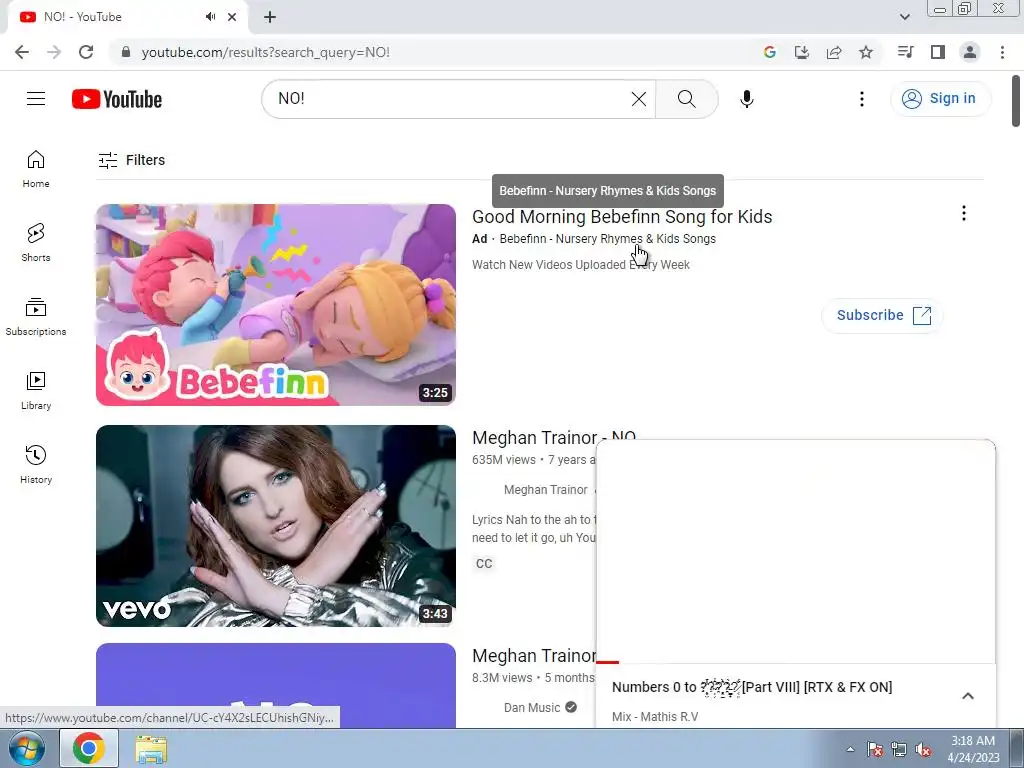This screenshot has height=768, width=1024.
Task: Open Library in the sidebar
Action: click(36, 391)
